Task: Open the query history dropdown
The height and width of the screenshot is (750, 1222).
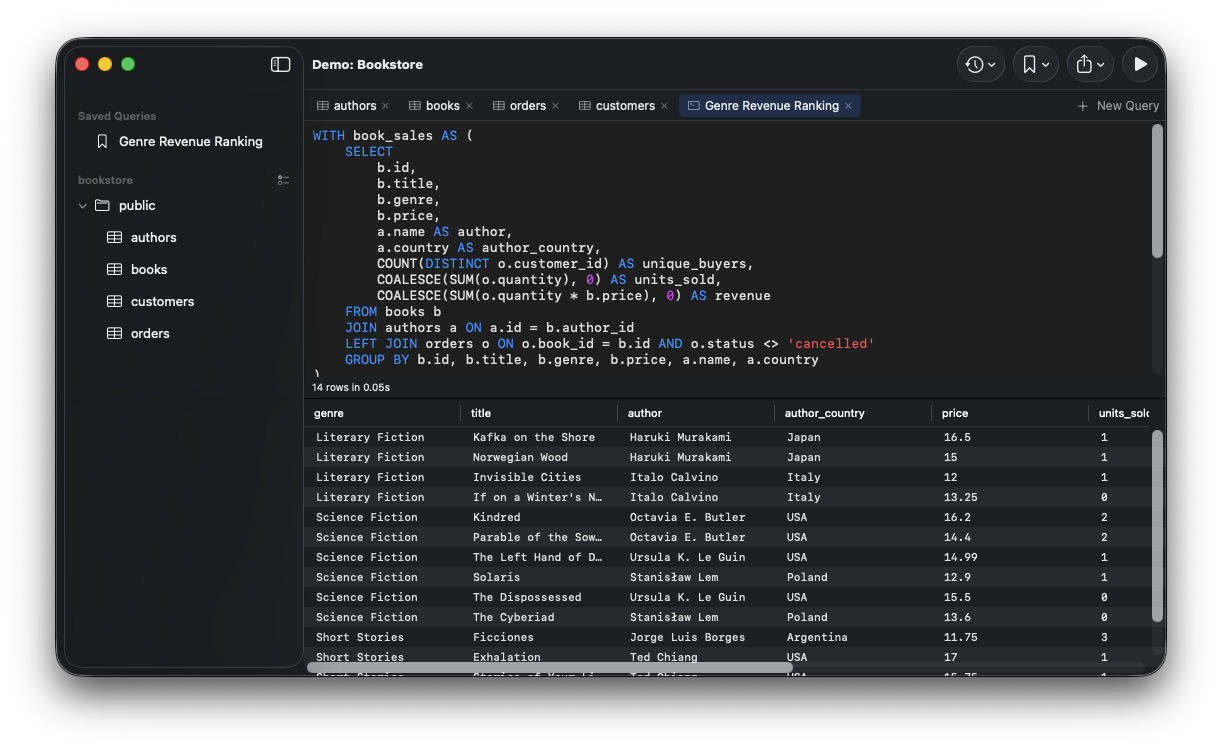Action: [980, 64]
